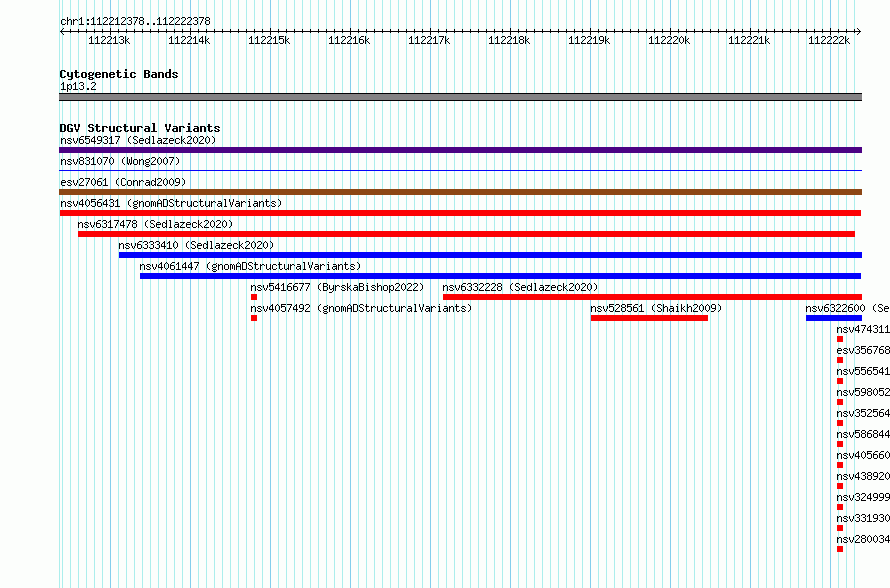
Task: Click the red nsv6332228 variant bar
Action: tap(652, 297)
